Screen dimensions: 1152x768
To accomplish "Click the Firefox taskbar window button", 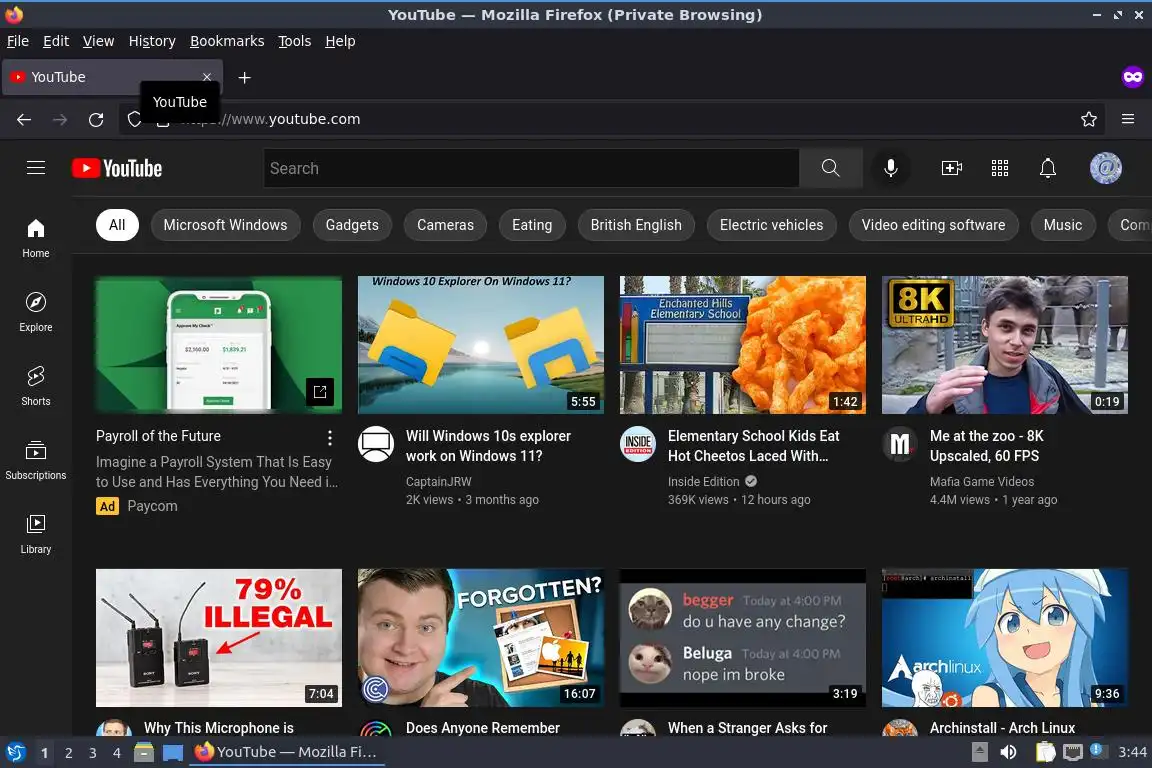I will coord(287,752).
